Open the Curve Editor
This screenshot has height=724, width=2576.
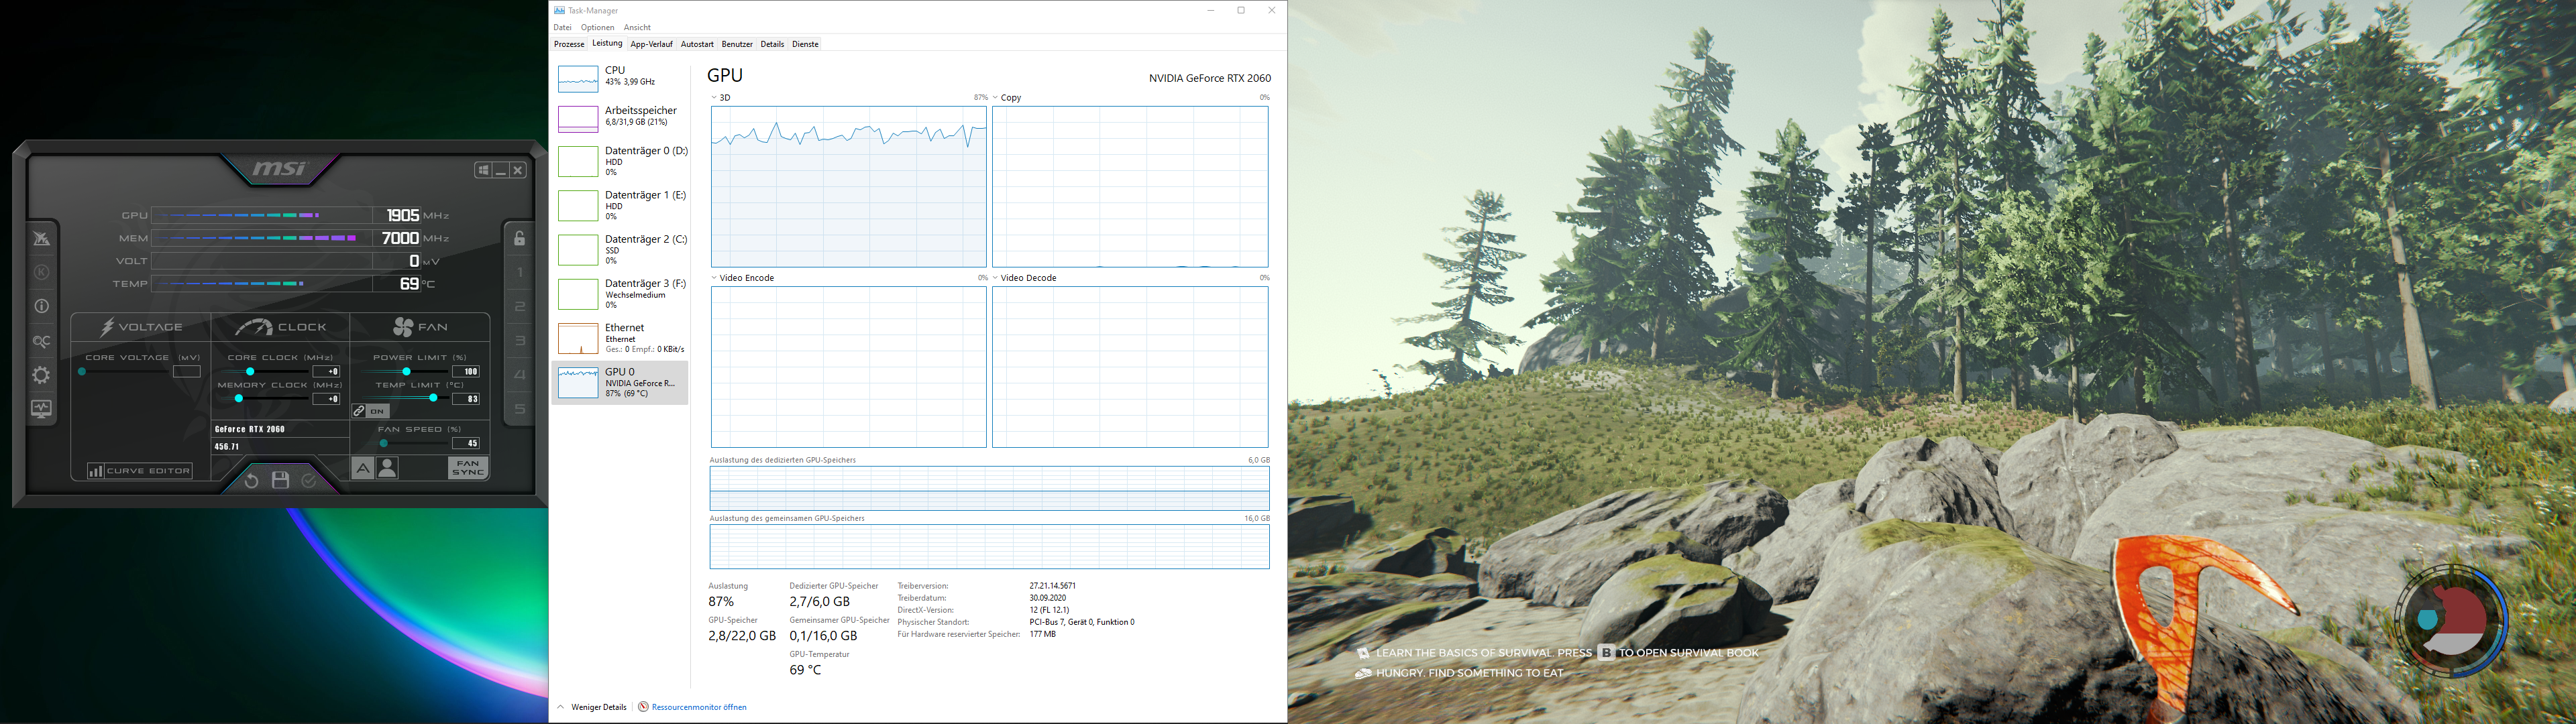(140, 471)
